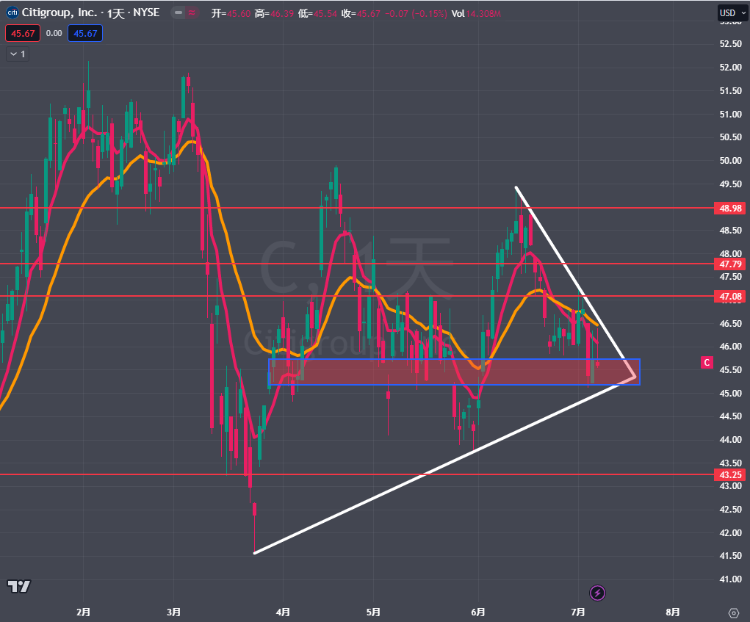This screenshot has width=750, height=622.
Task: Select the 47.08 price level label
Action: (729, 297)
